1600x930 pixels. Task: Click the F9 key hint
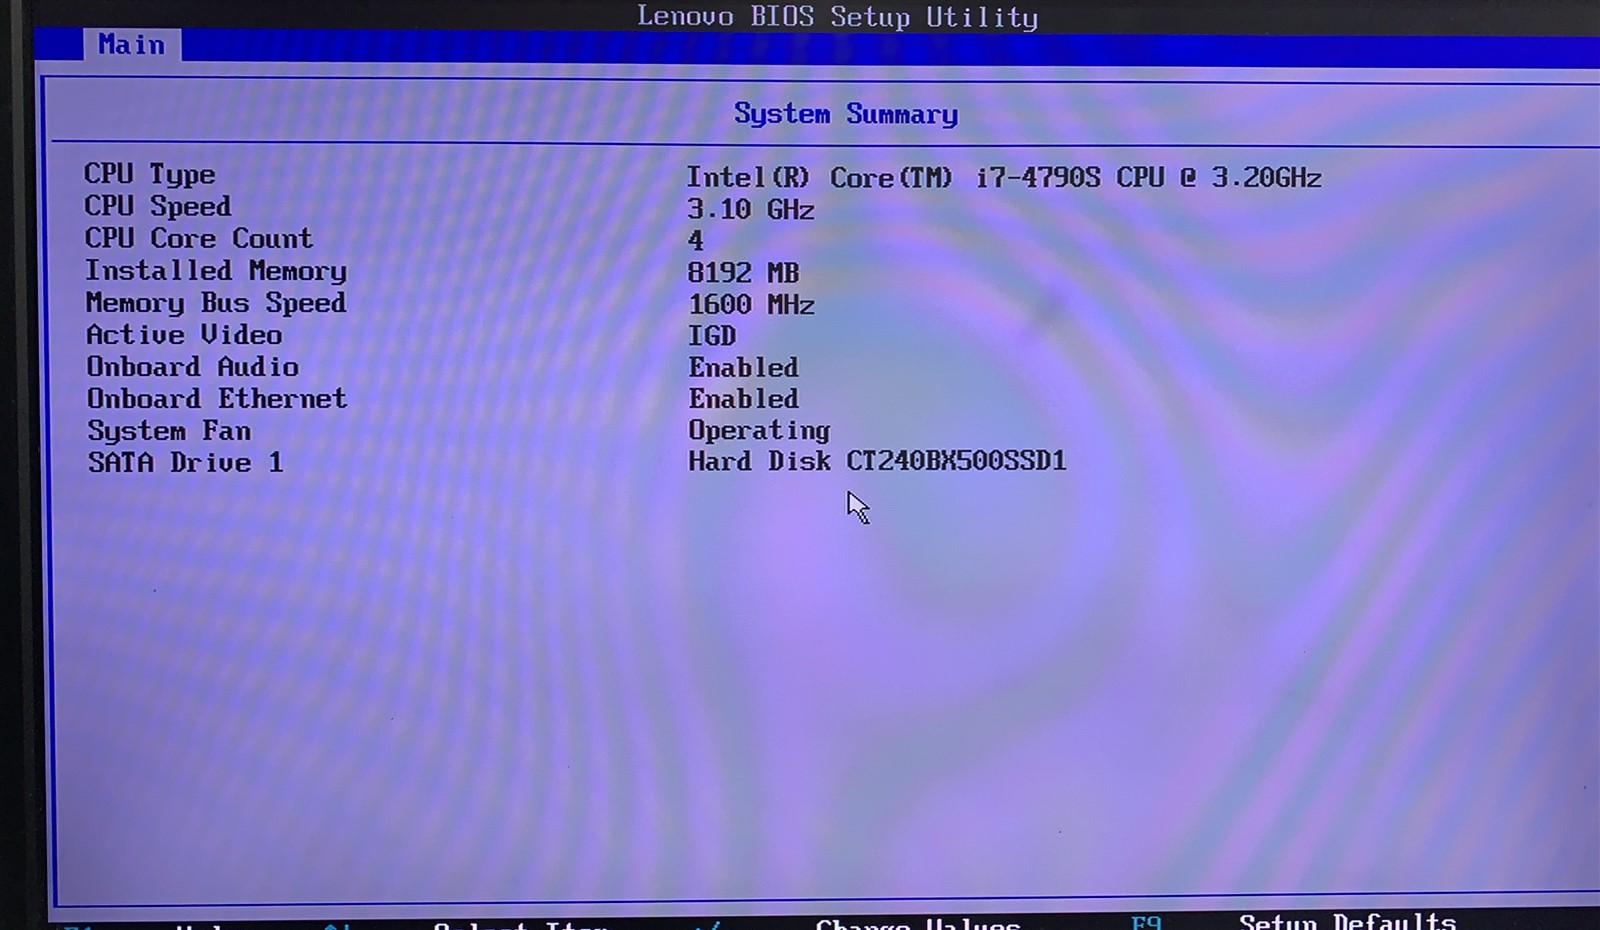[1145, 921]
